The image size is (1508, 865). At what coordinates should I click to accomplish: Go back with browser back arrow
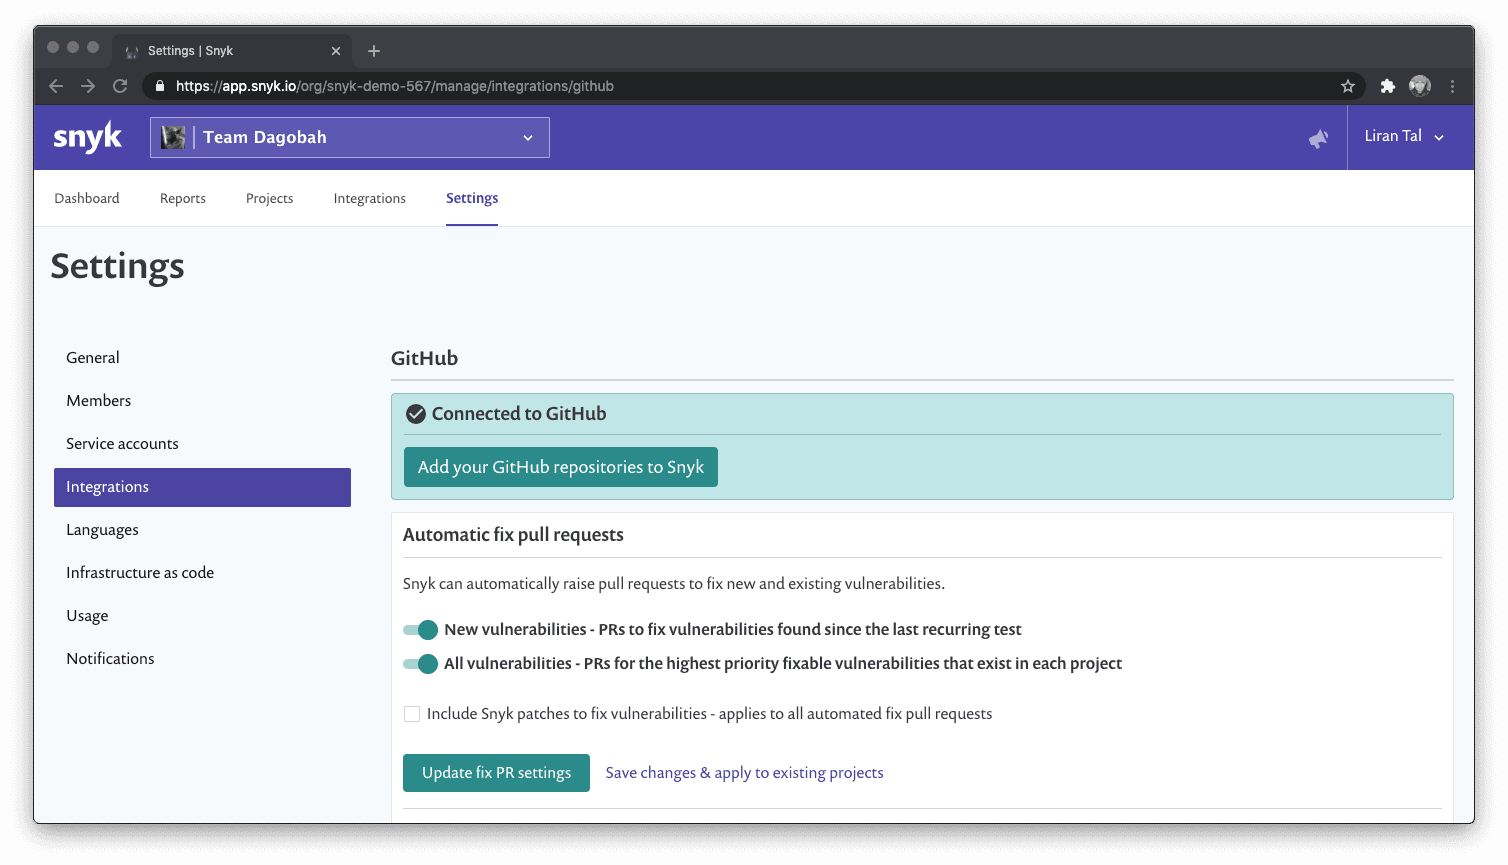point(56,86)
